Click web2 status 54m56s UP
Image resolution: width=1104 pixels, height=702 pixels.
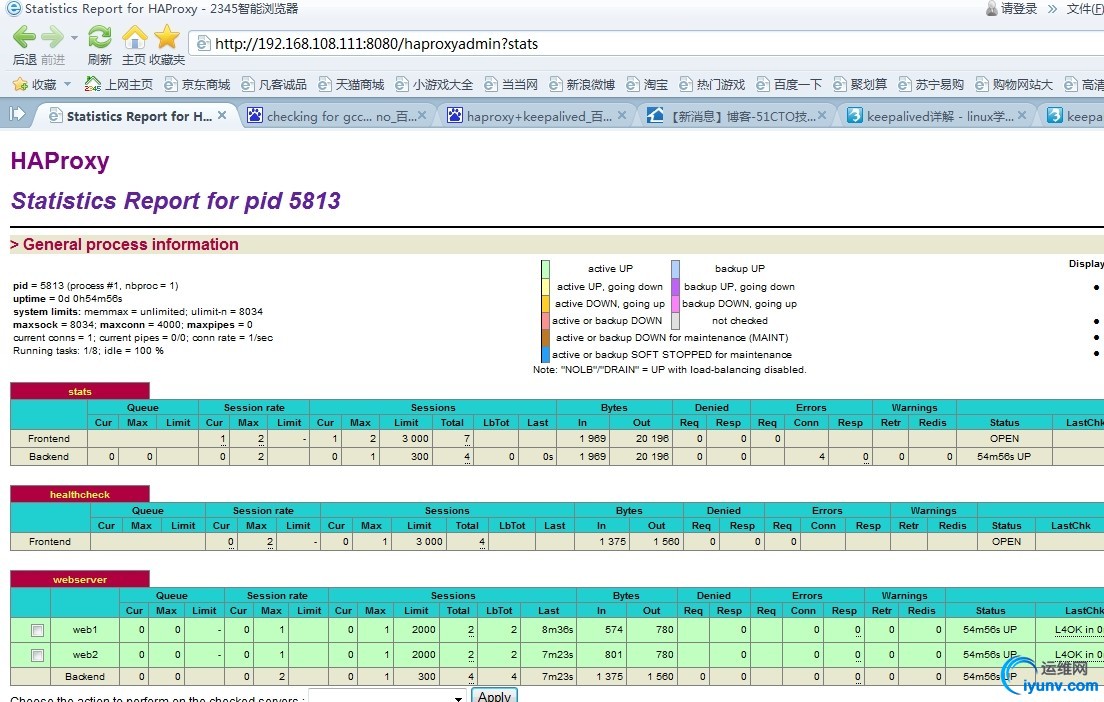990,655
